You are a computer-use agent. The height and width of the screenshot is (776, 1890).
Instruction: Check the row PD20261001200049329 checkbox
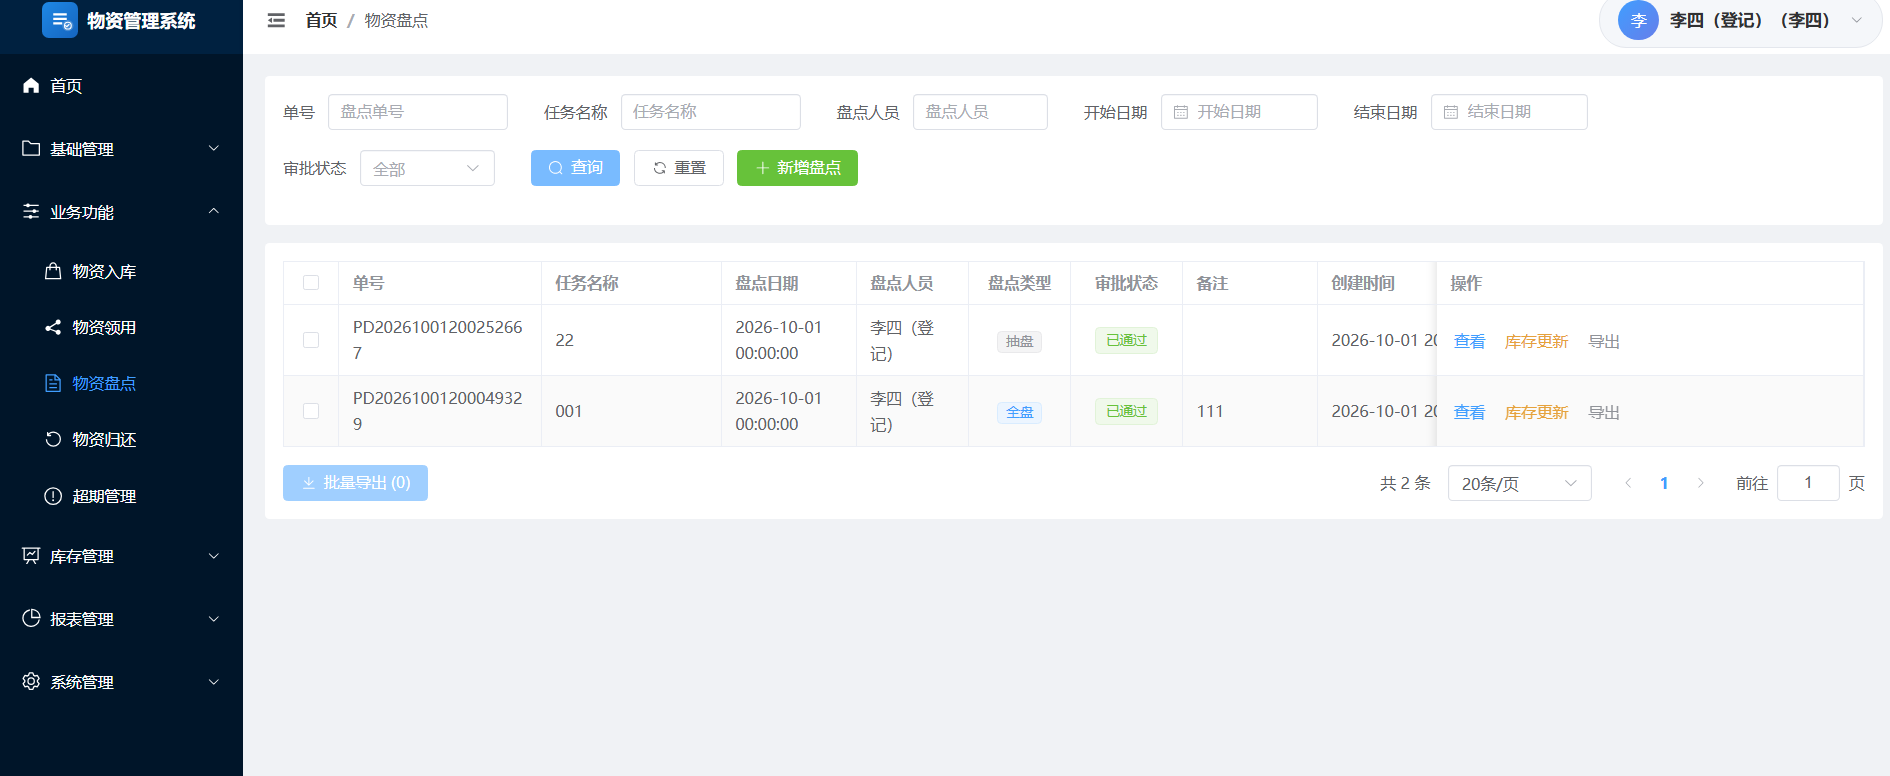[311, 411]
